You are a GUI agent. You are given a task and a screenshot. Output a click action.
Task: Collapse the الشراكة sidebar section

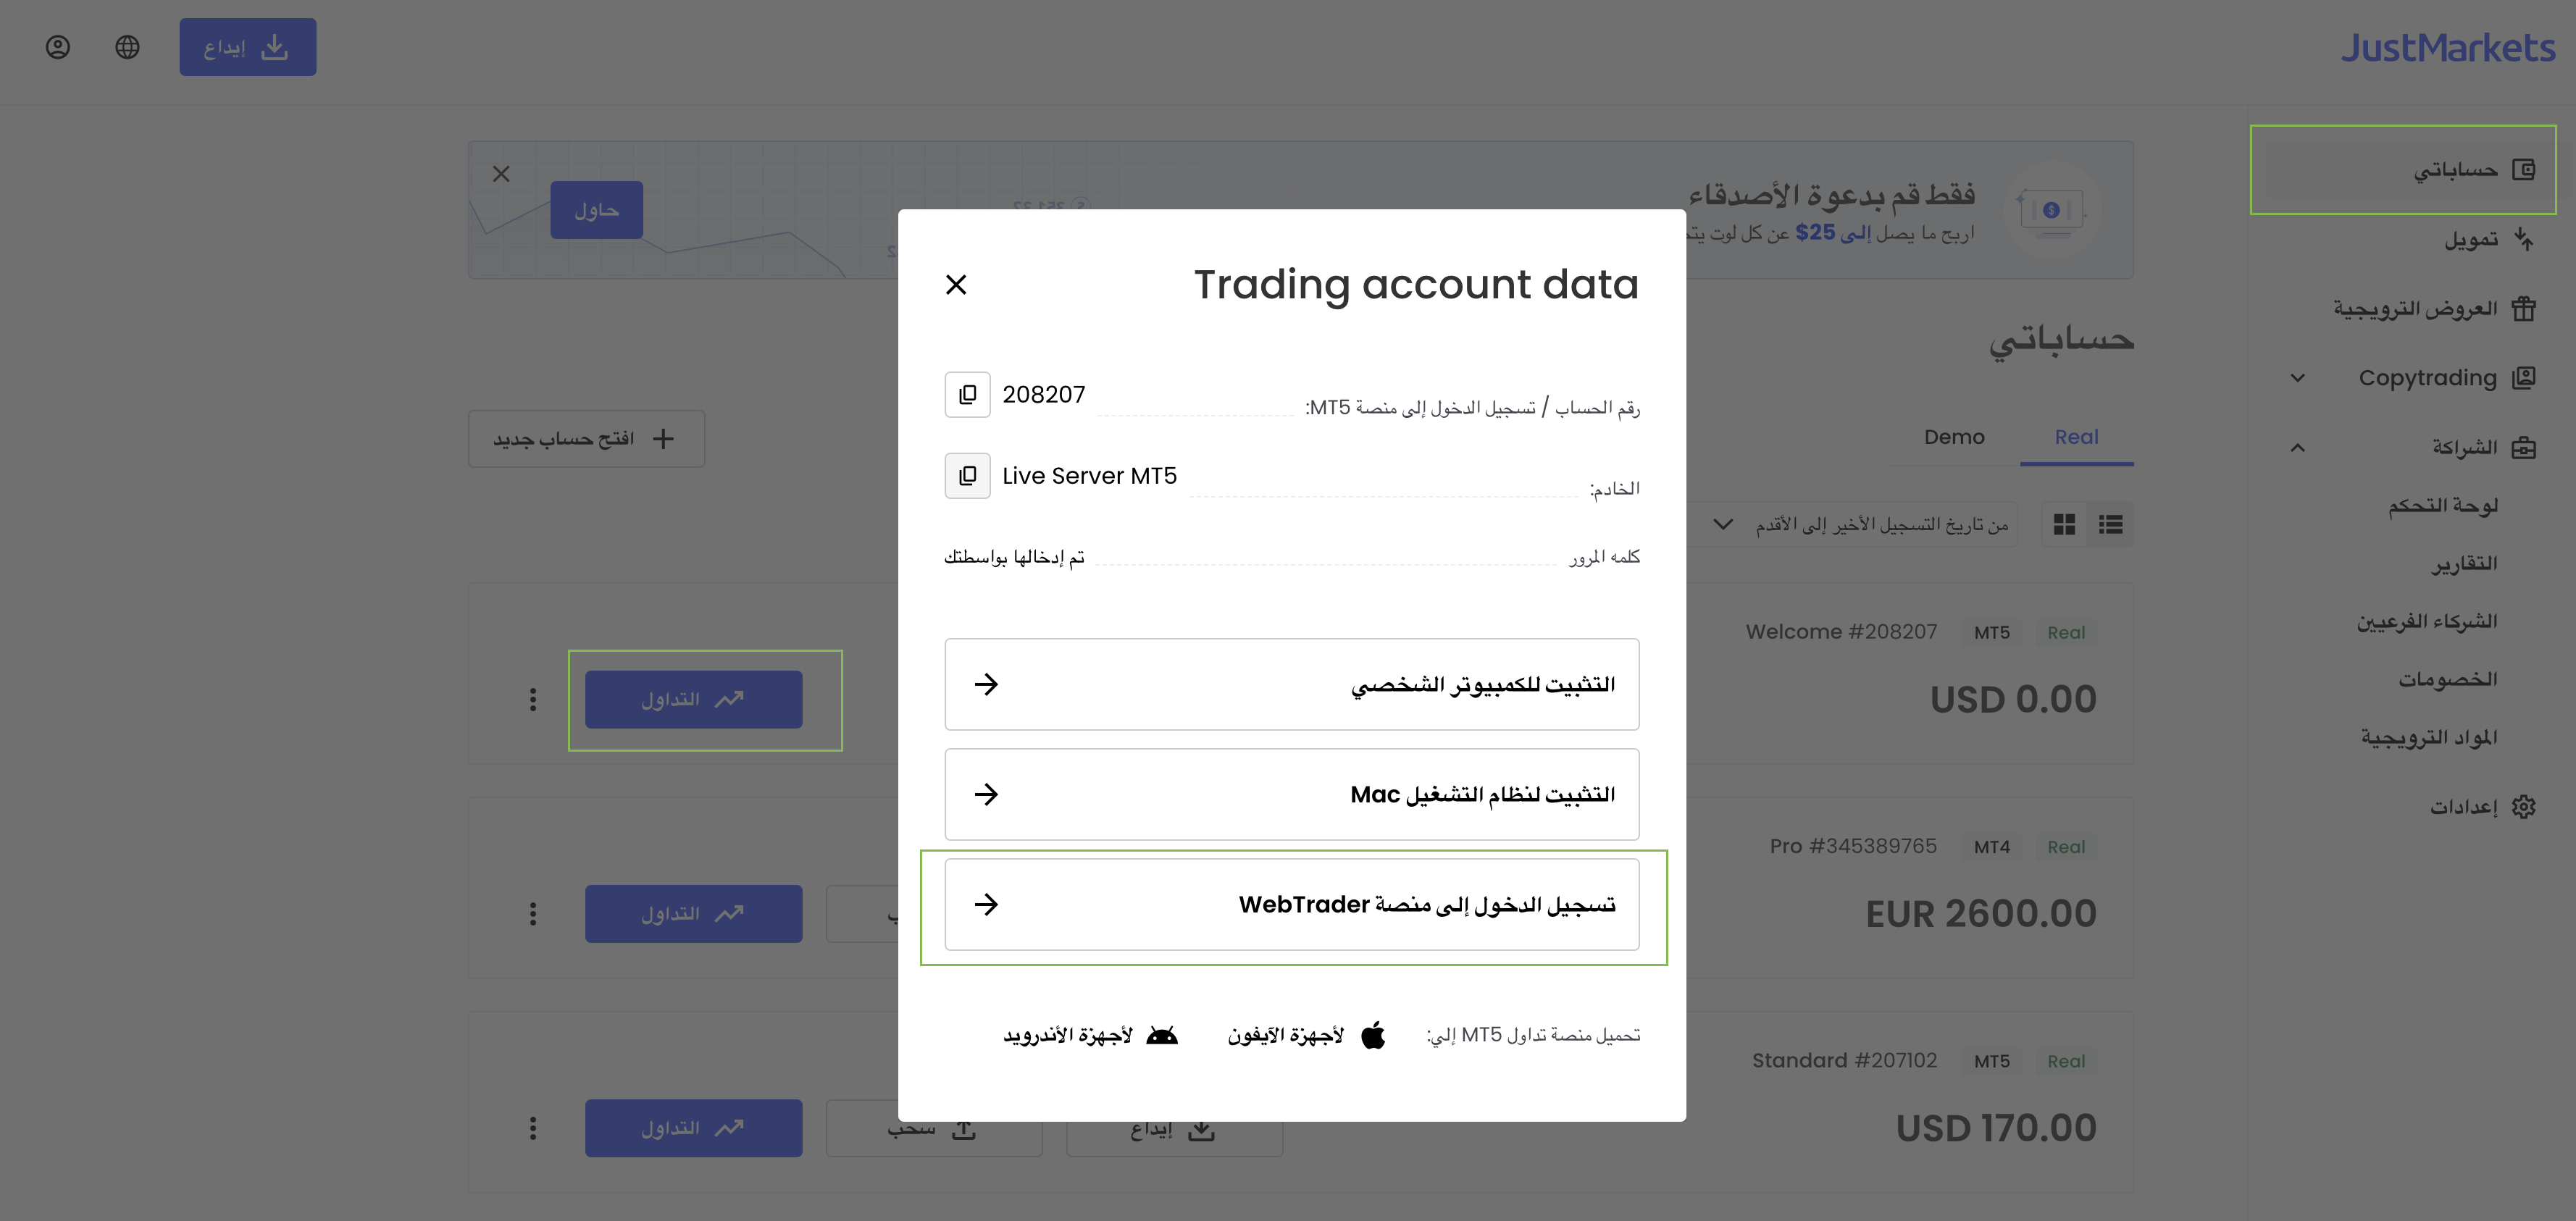click(x=2298, y=447)
